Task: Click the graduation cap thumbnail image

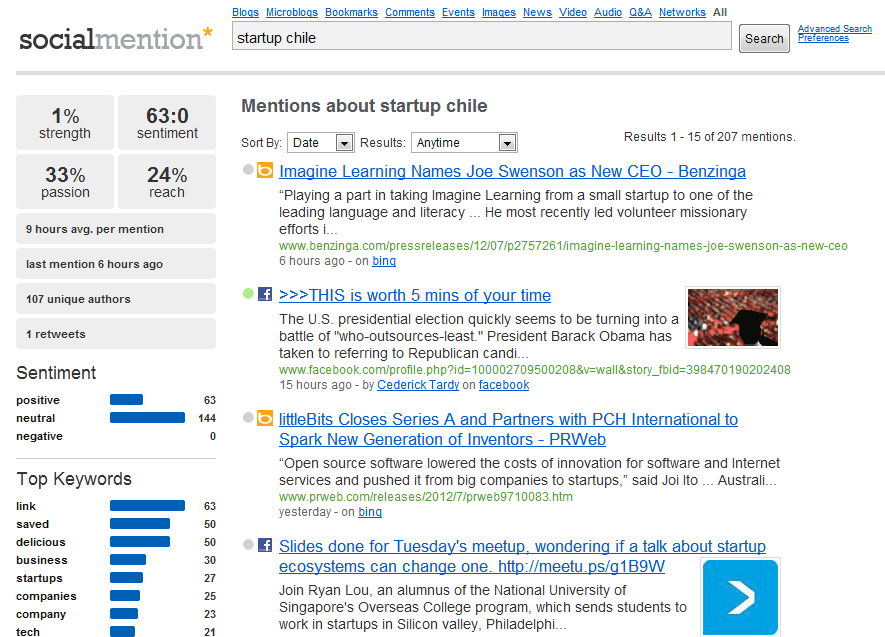Action: tap(733, 317)
